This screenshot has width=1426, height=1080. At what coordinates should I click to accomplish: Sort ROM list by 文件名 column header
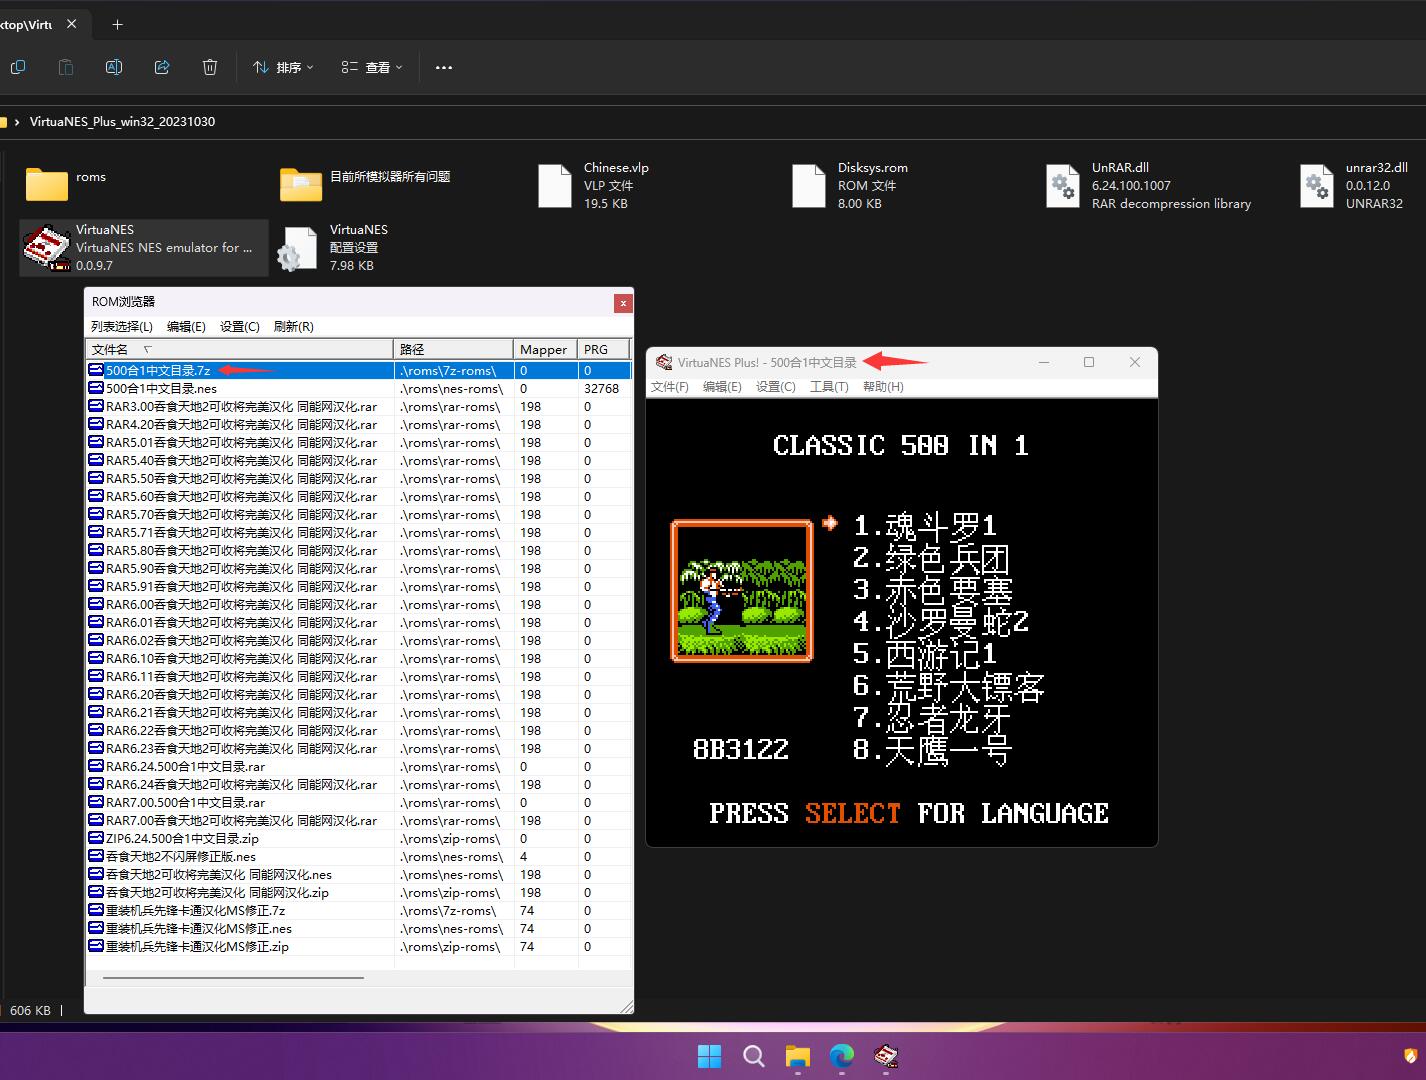[x=240, y=349]
